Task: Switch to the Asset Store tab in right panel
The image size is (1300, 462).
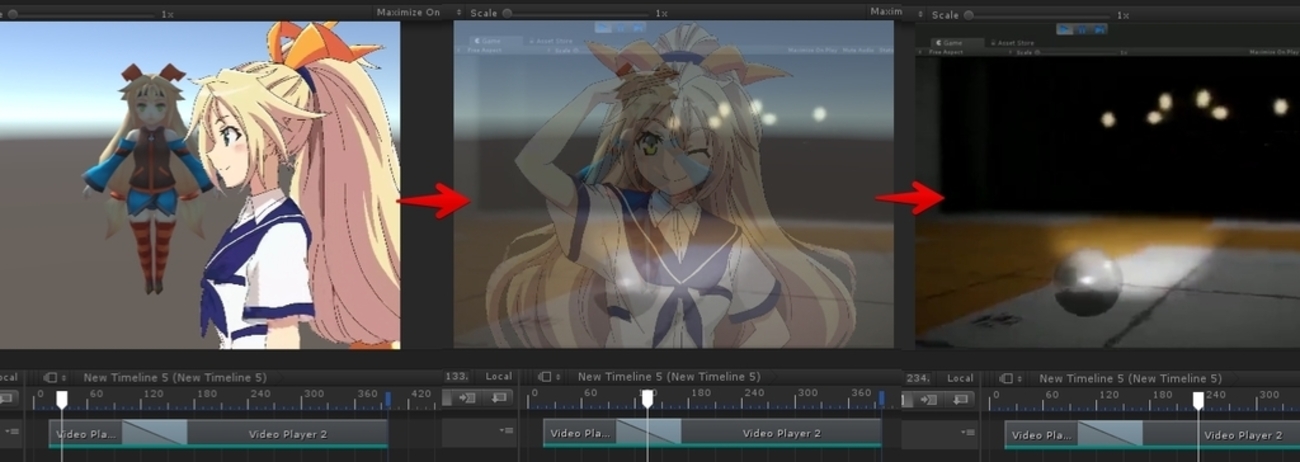Action: 1012,43
